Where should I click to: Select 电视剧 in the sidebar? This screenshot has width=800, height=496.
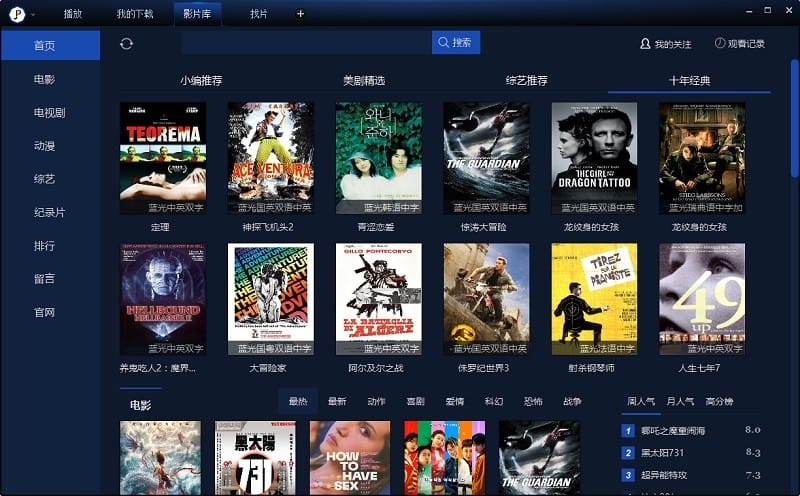tap(49, 113)
